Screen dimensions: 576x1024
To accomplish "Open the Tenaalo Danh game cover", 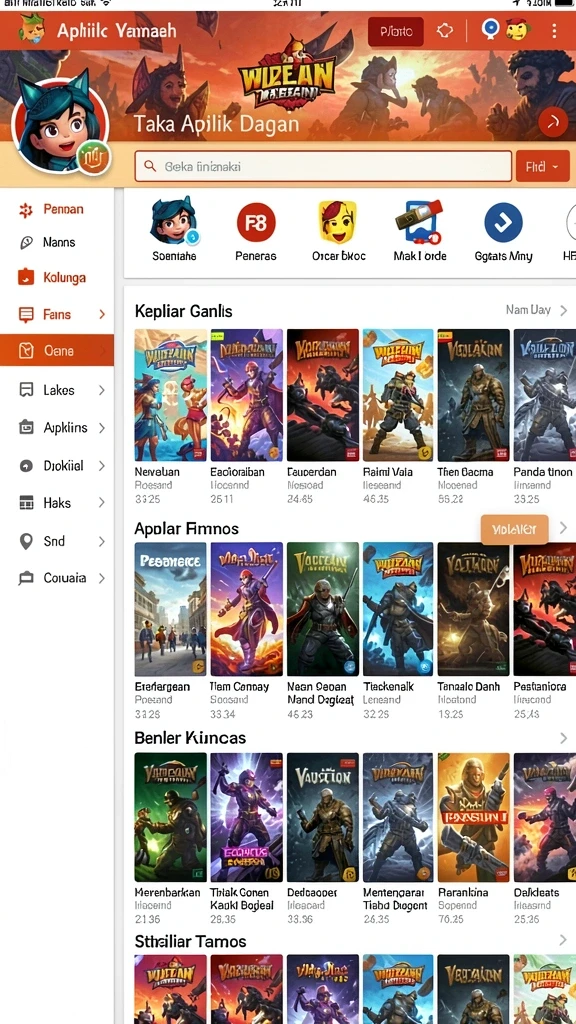I will (473, 609).
